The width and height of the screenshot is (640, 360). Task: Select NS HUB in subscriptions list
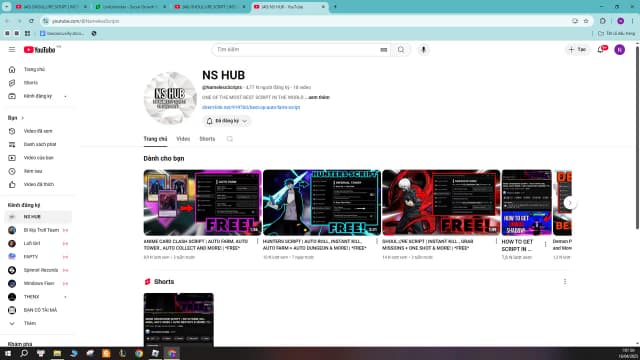(39, 217)
